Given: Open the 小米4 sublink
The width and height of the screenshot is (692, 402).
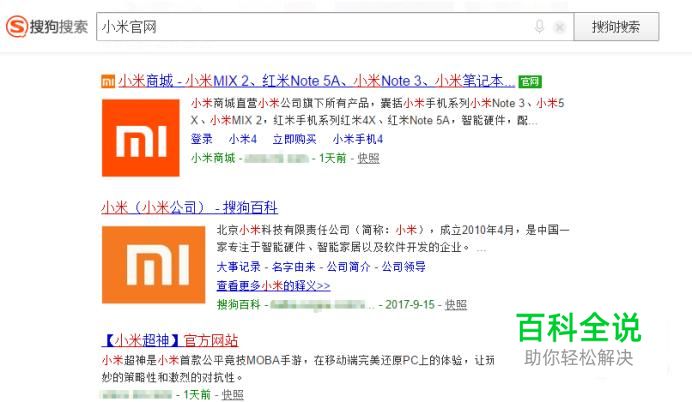Looking at the screenshot, I should [243, 139].
